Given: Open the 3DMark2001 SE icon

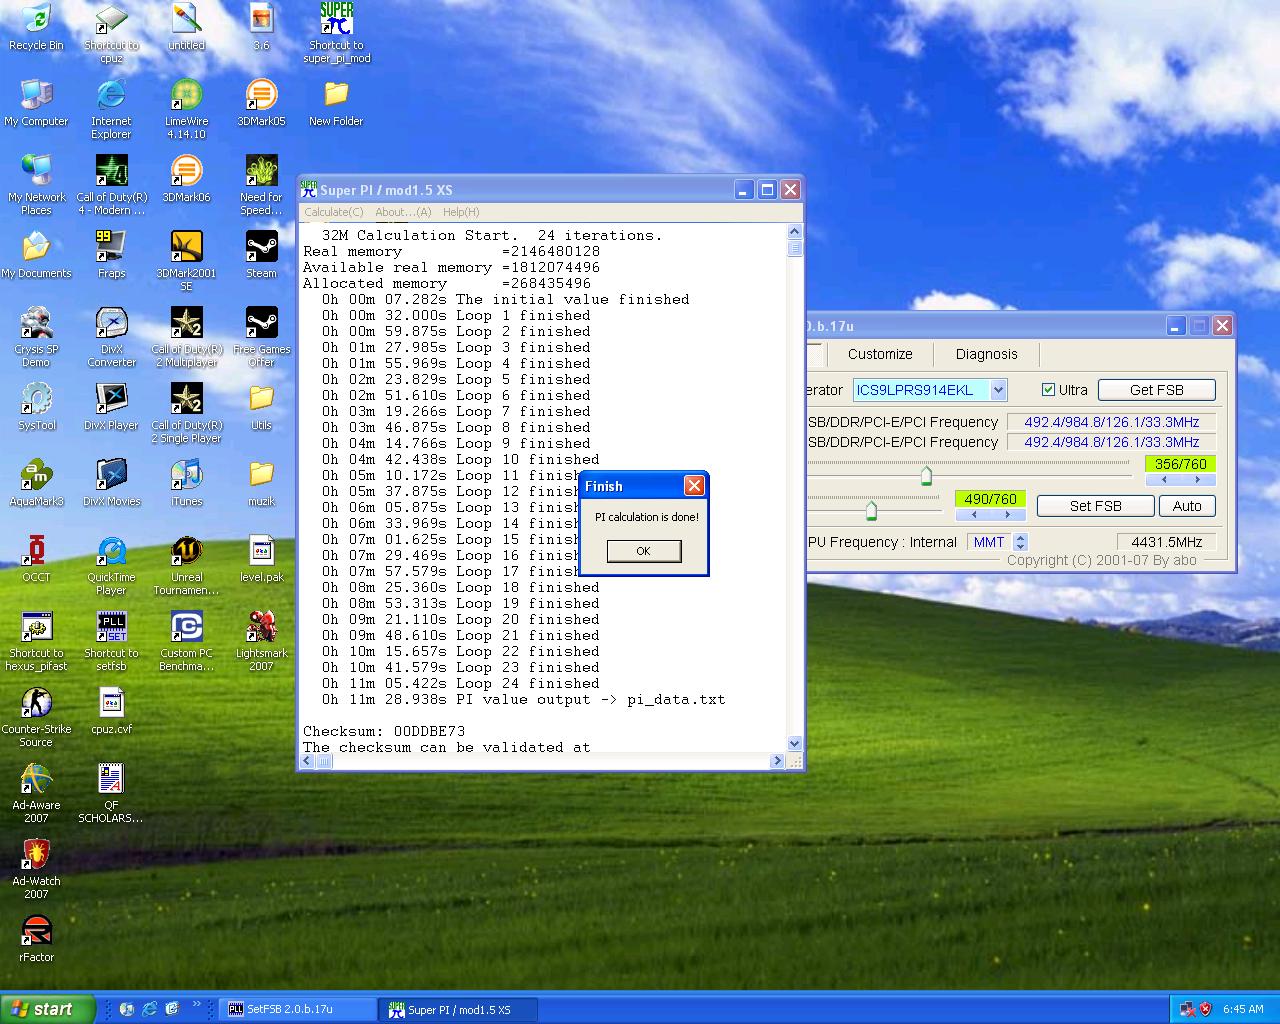Looking at the screenshot, I should click(186, 261).
